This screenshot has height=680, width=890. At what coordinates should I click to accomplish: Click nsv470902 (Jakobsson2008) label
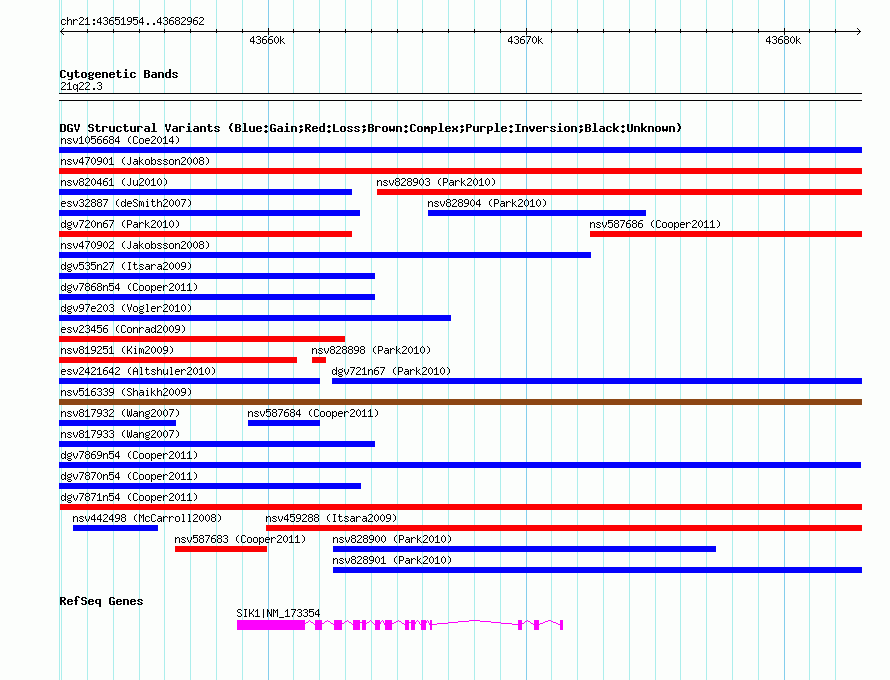[135, 245]
